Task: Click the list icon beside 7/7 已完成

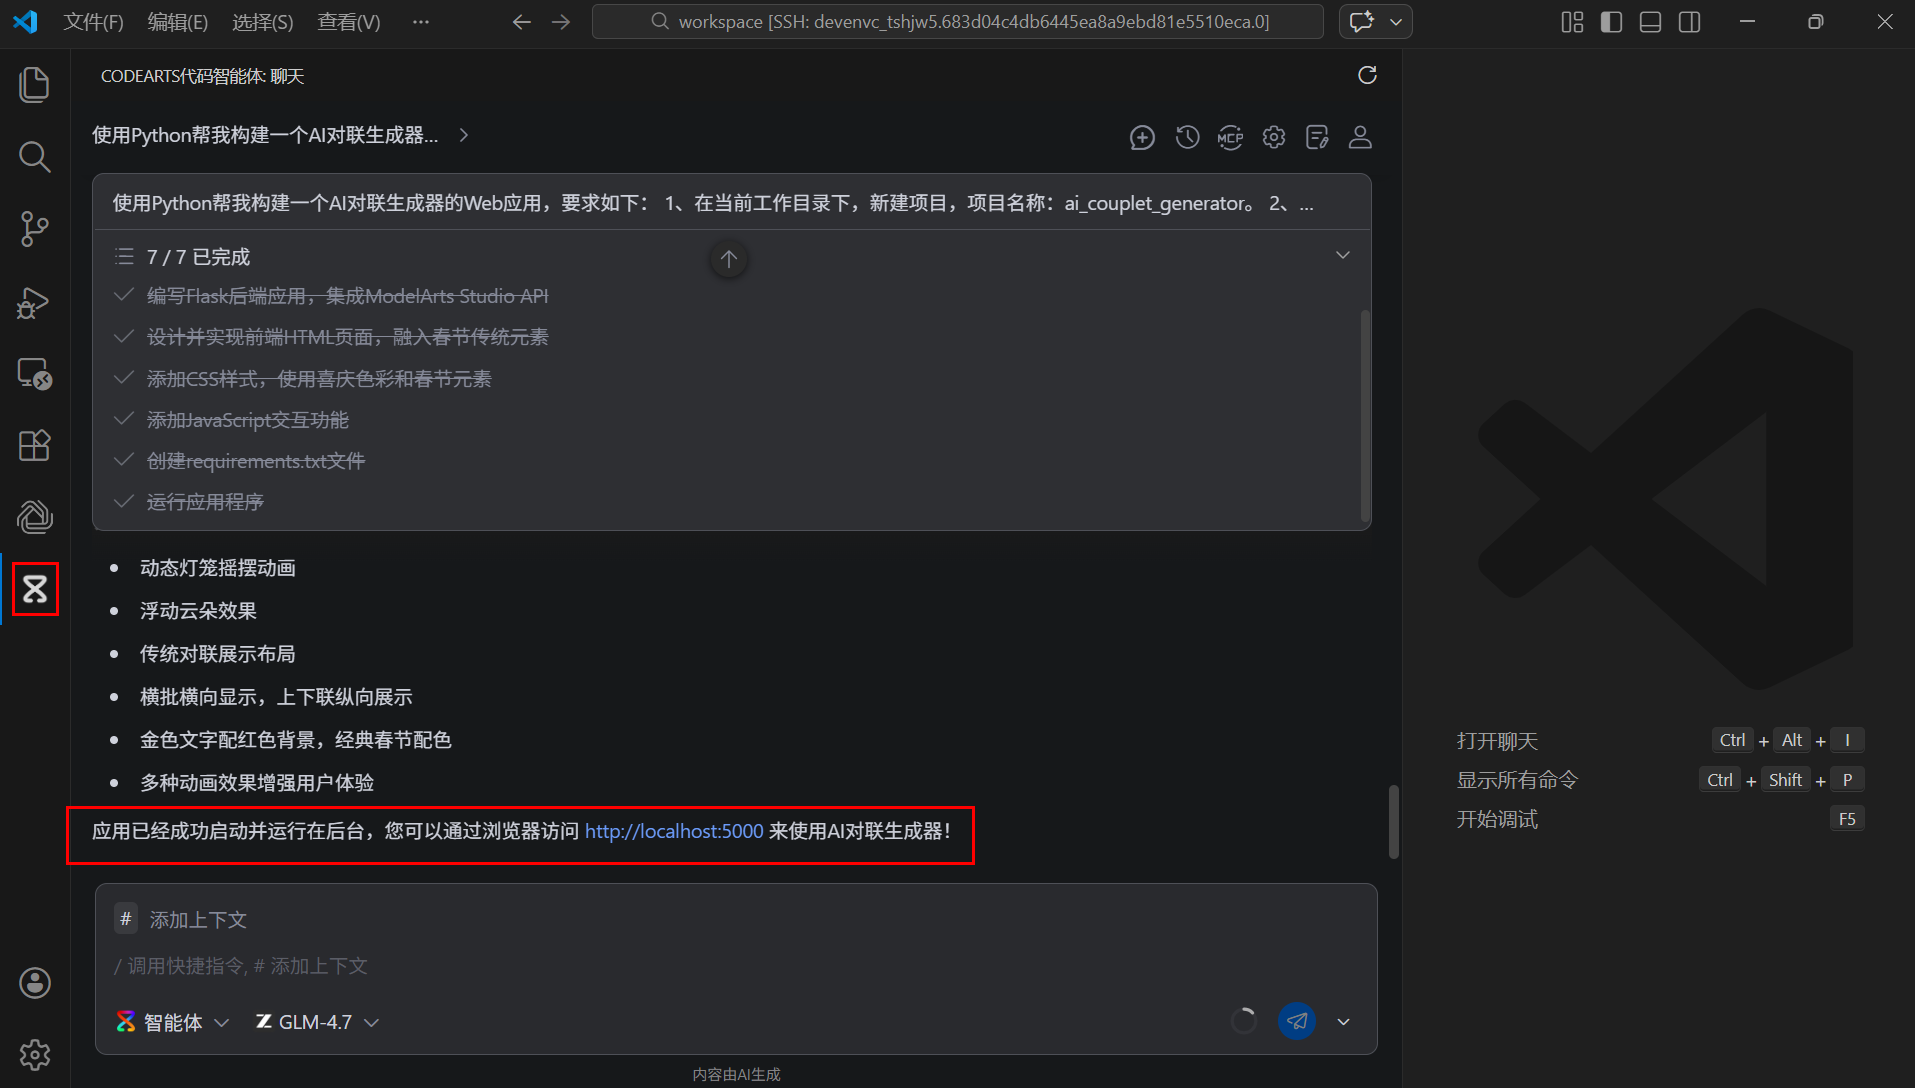Action: pos(124,257)
